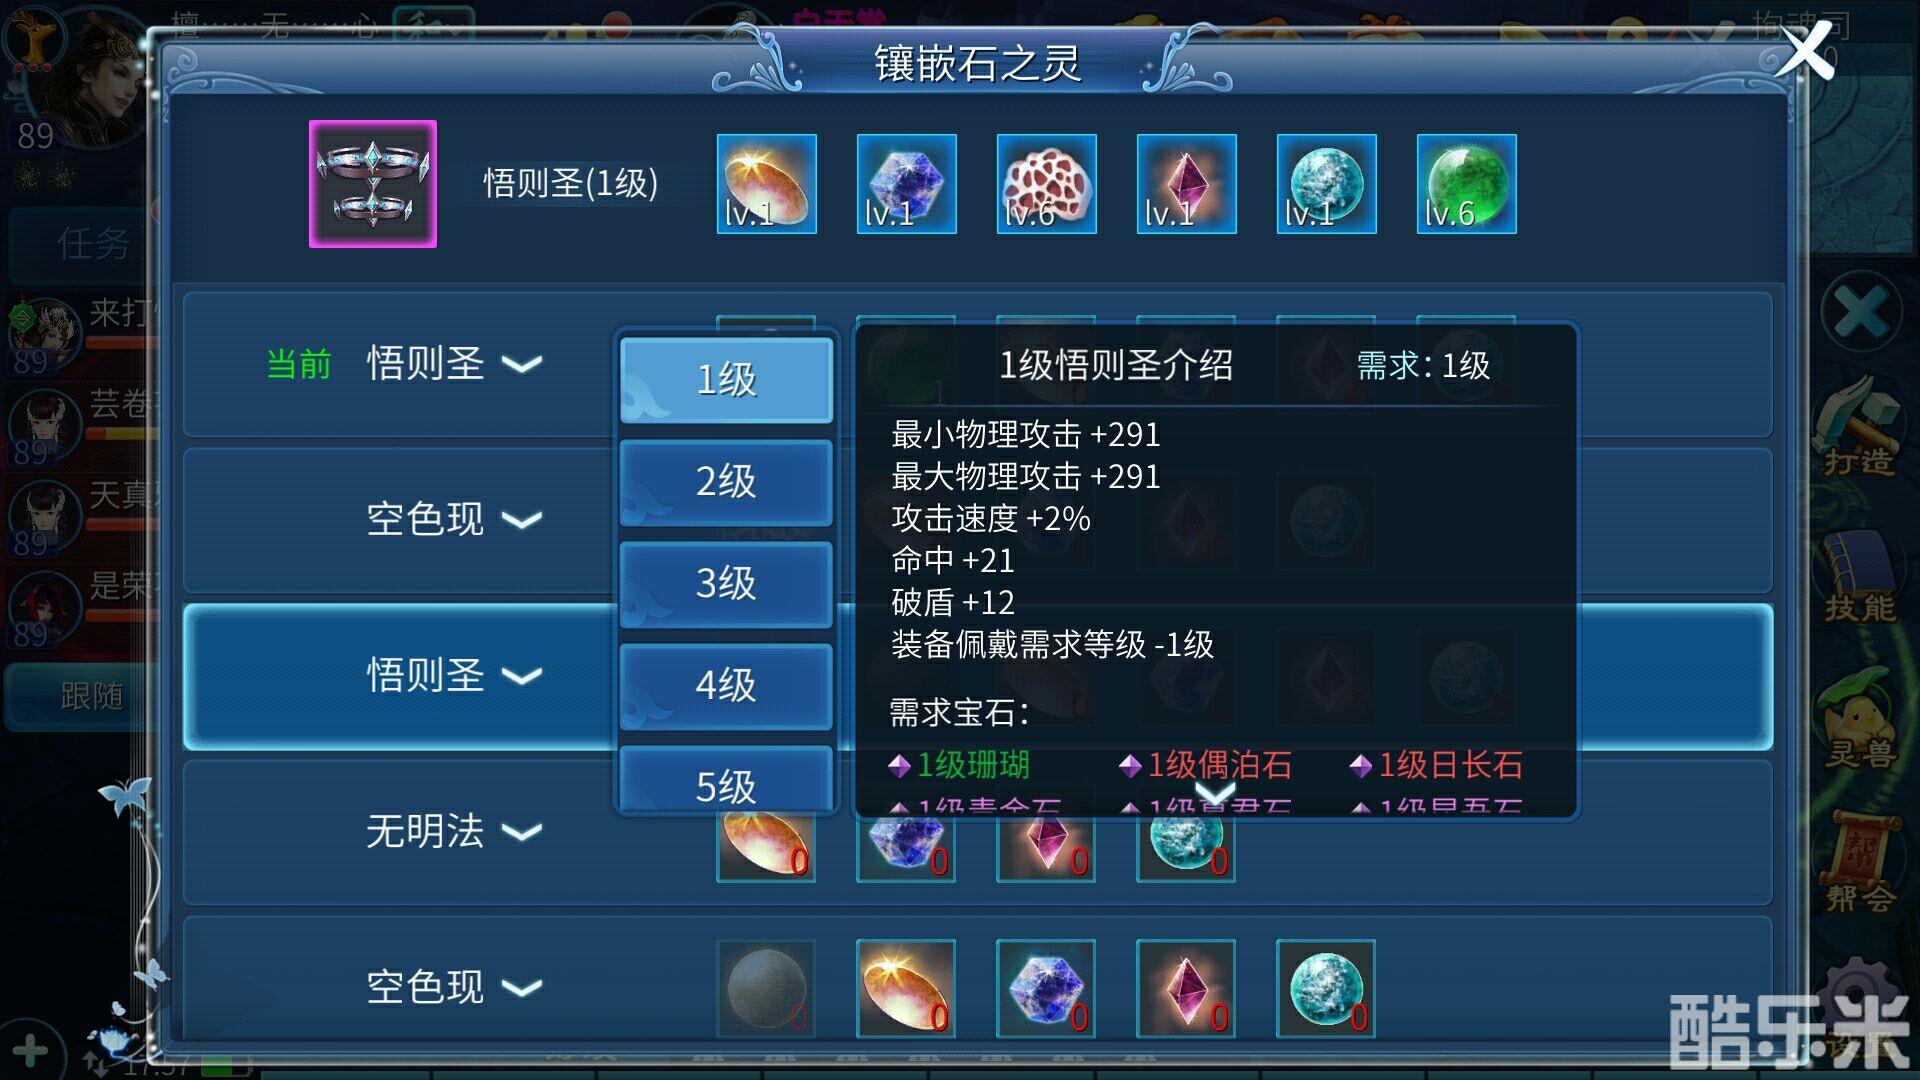Expand the 当前 悟则圣 dropdown chevron
1920x1080 pixels.
(x=522, y=364)
